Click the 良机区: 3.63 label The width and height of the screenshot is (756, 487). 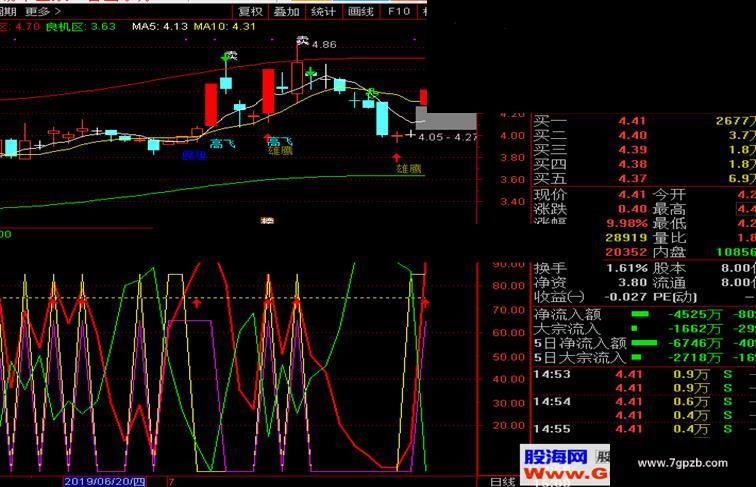click(81, 27)
